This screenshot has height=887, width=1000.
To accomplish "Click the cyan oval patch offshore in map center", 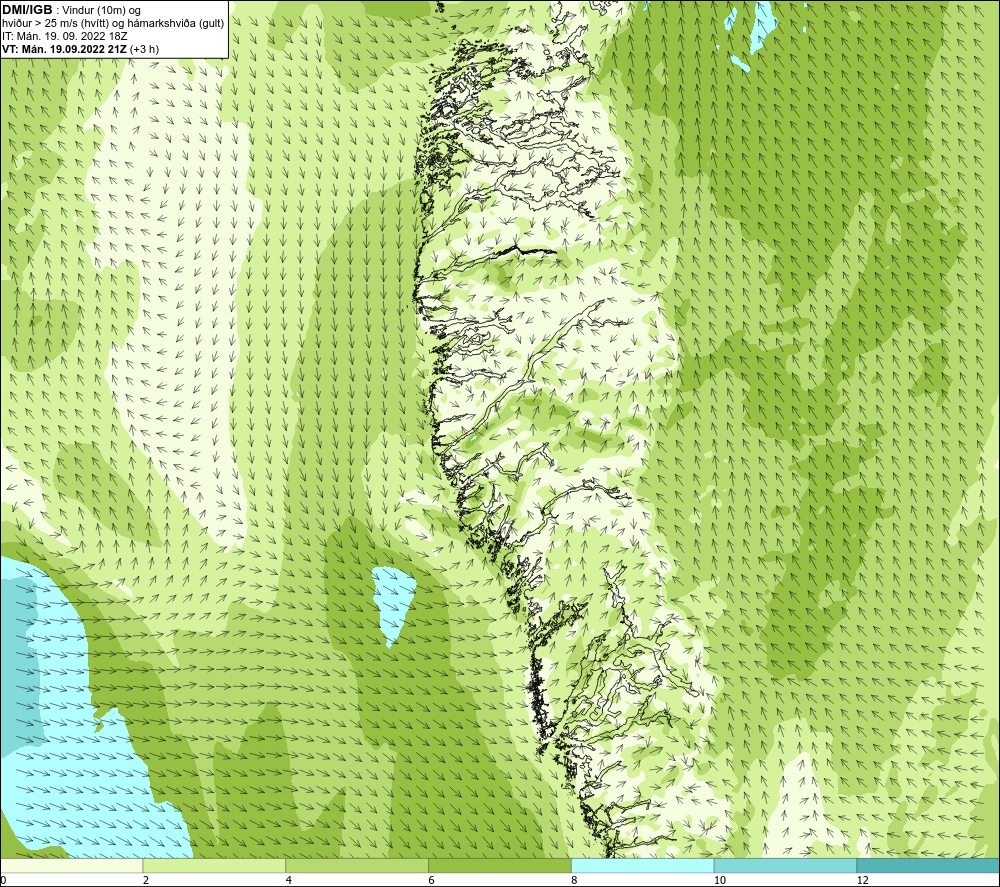I will (x=392, y=604).
